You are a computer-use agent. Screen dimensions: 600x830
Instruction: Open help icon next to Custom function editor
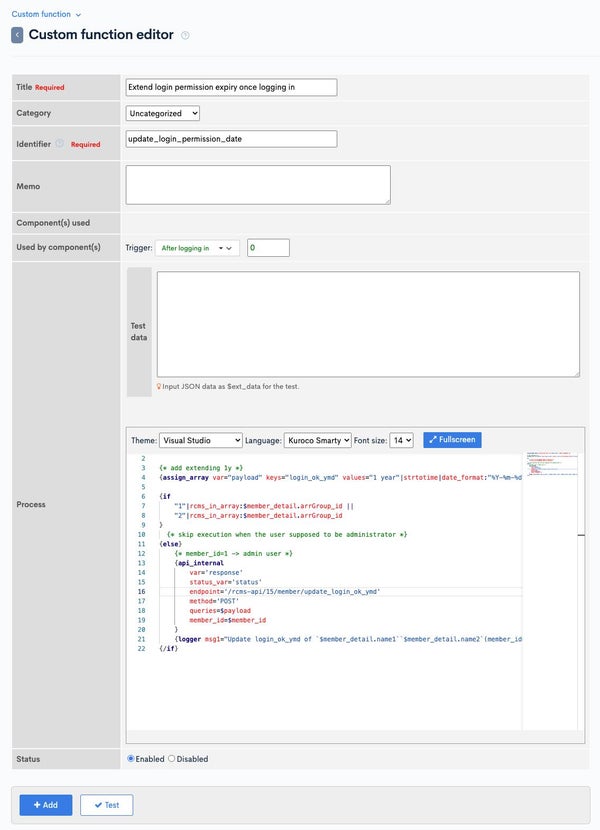click(x=185, y=35)
